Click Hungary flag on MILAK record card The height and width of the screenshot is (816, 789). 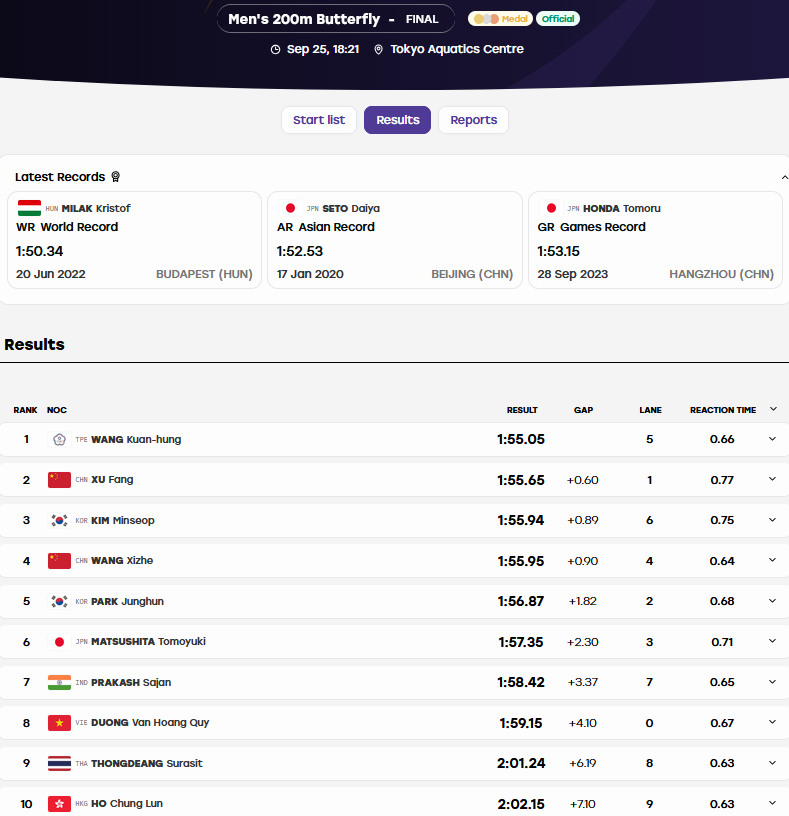29,208
